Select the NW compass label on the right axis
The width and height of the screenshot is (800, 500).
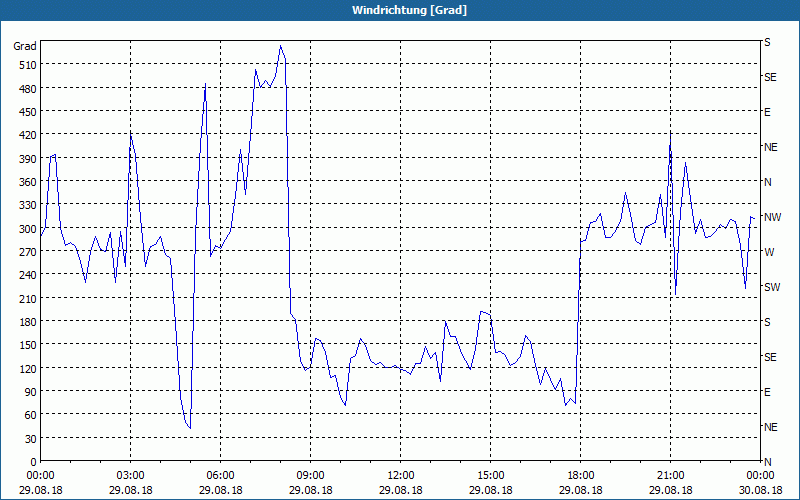click(772, 217)
